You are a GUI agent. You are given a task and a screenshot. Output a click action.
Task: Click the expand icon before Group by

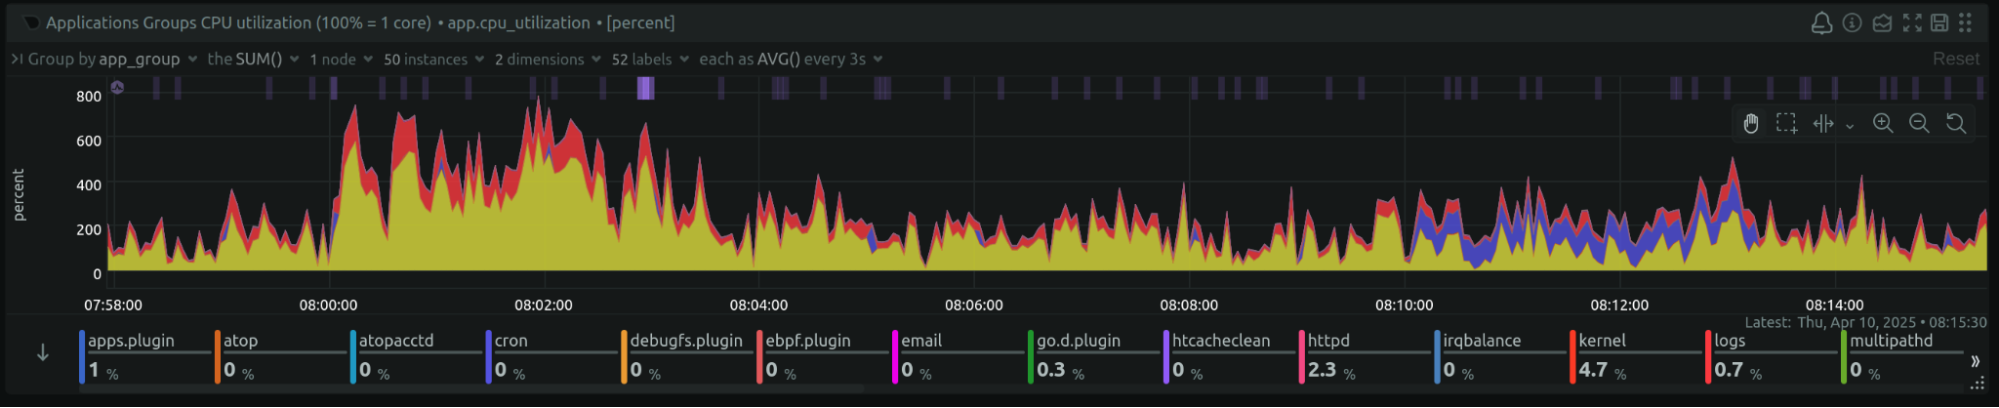(17, 59)
